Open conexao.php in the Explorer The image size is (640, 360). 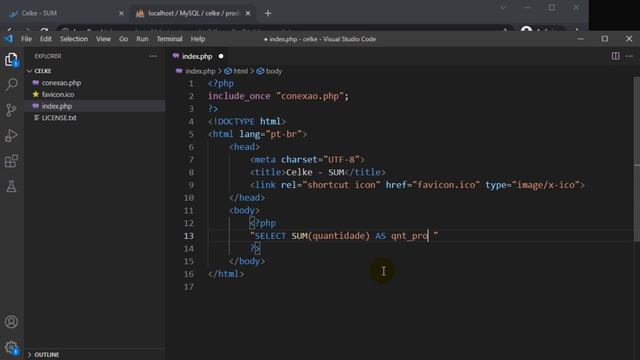click(61, 83)
